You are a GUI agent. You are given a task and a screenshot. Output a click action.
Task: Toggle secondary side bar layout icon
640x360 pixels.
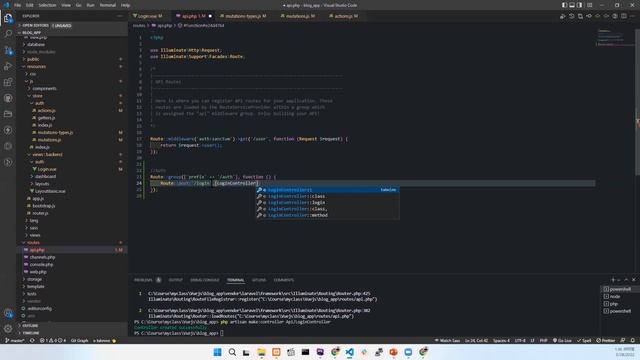point(579,5)
